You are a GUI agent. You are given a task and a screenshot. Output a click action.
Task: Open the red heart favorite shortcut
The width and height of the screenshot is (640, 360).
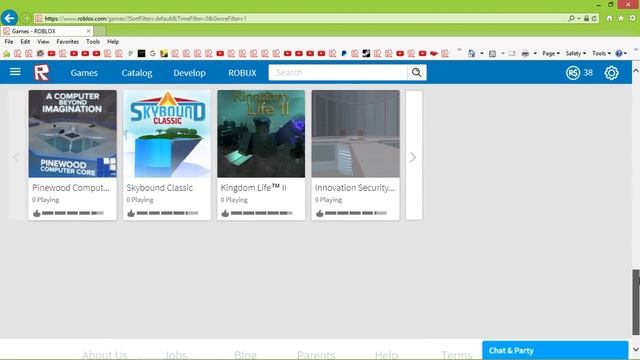pyautogui.click(x=433, y=53)
